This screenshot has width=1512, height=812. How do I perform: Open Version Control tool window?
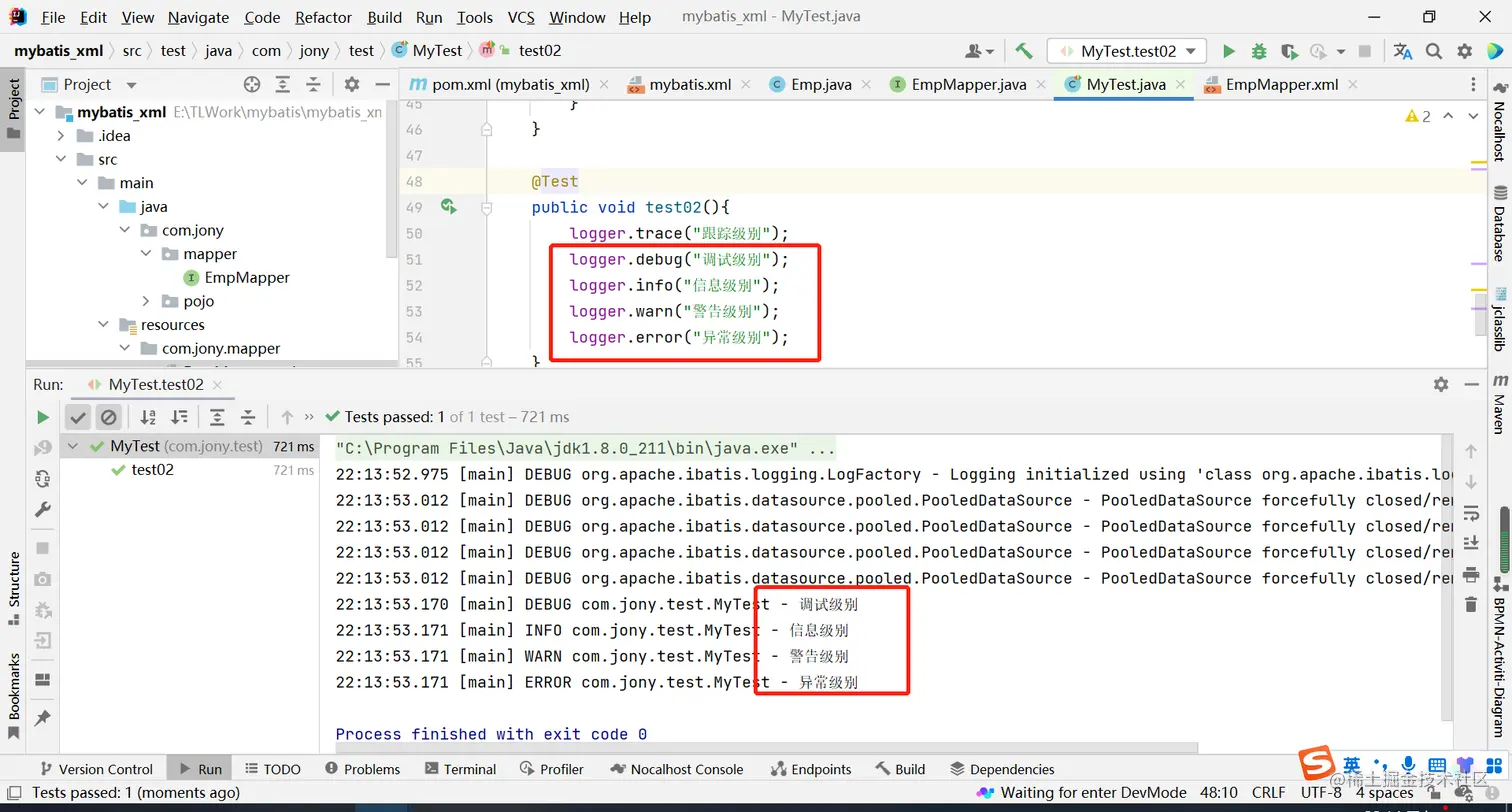pos(95,769)
